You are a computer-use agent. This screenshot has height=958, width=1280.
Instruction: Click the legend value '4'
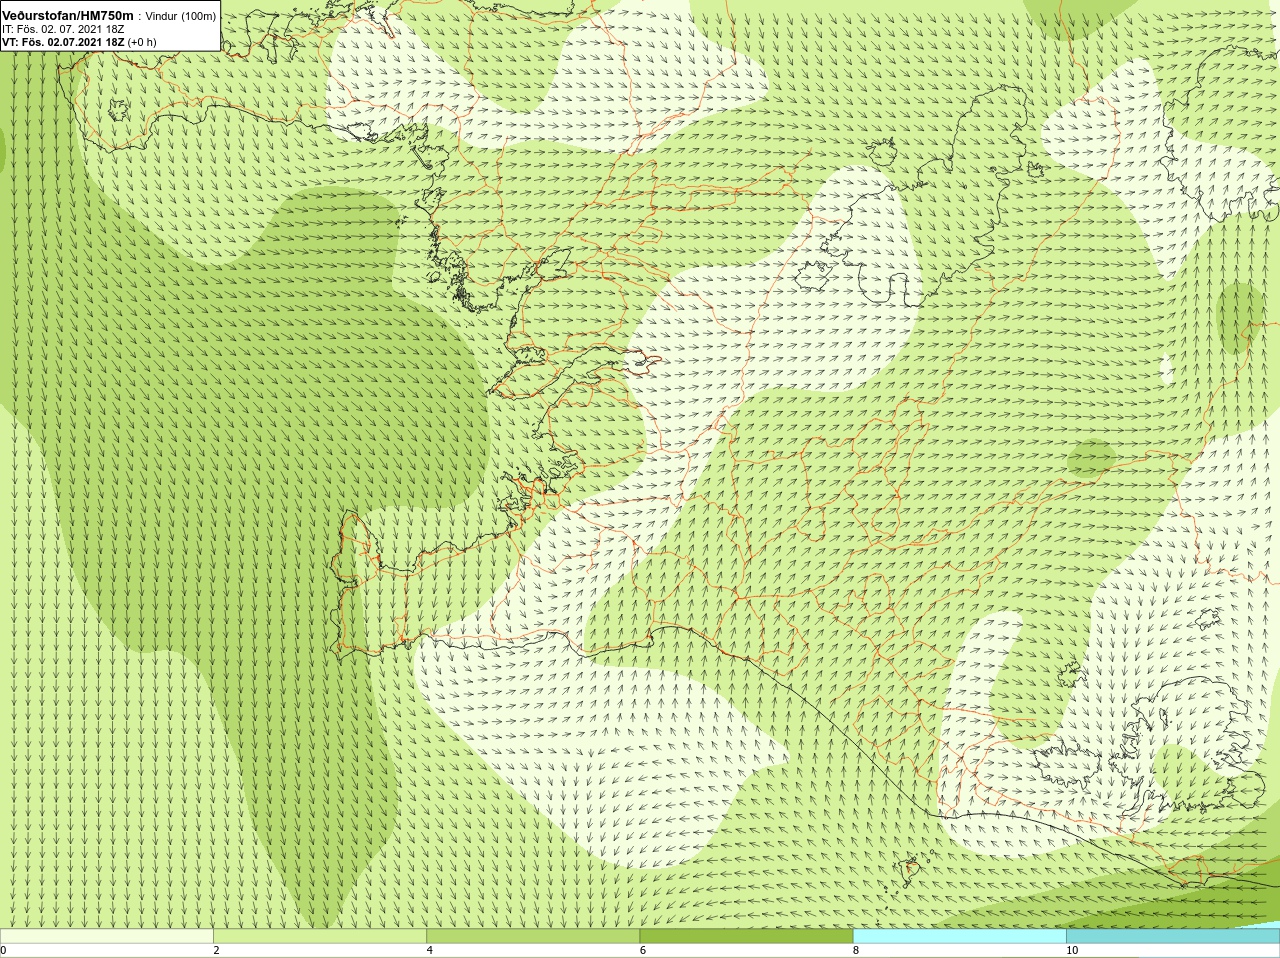pos(430,950)
